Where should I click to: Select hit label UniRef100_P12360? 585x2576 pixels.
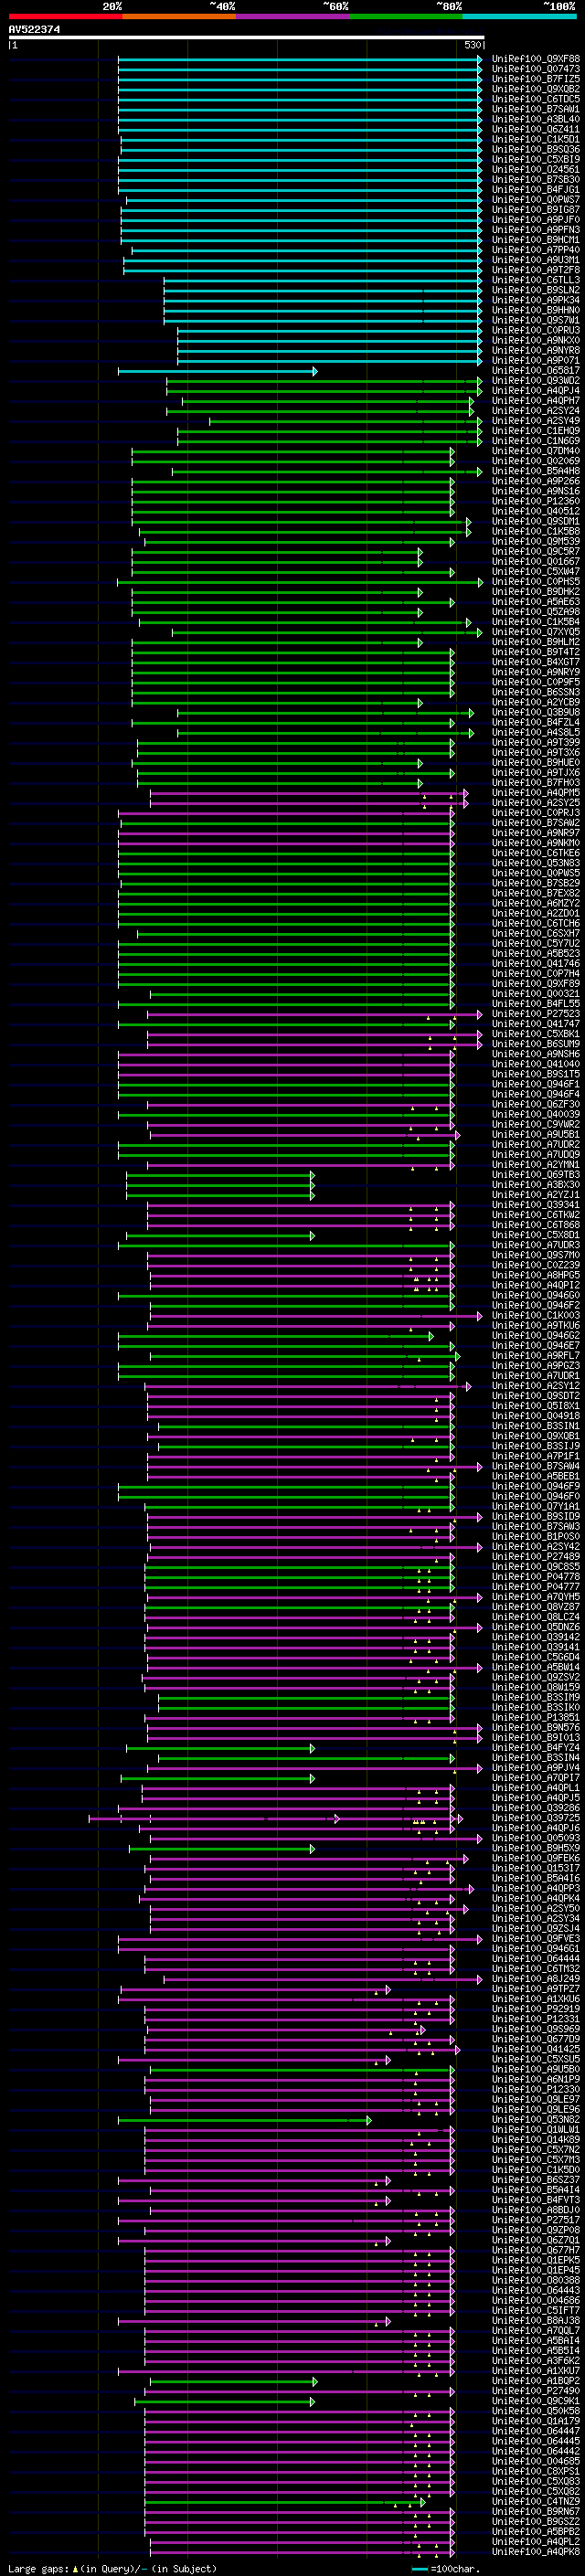[x=536, y=502]
